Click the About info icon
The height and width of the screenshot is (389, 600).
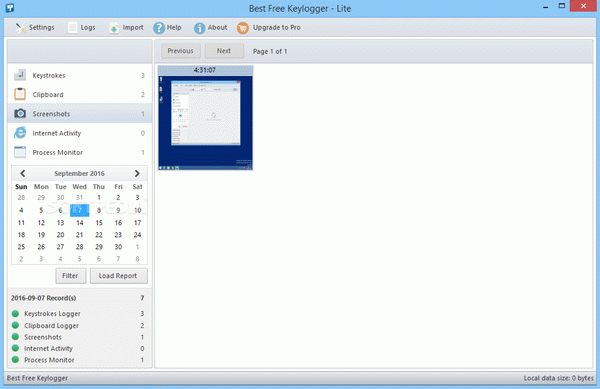point(199,28)
